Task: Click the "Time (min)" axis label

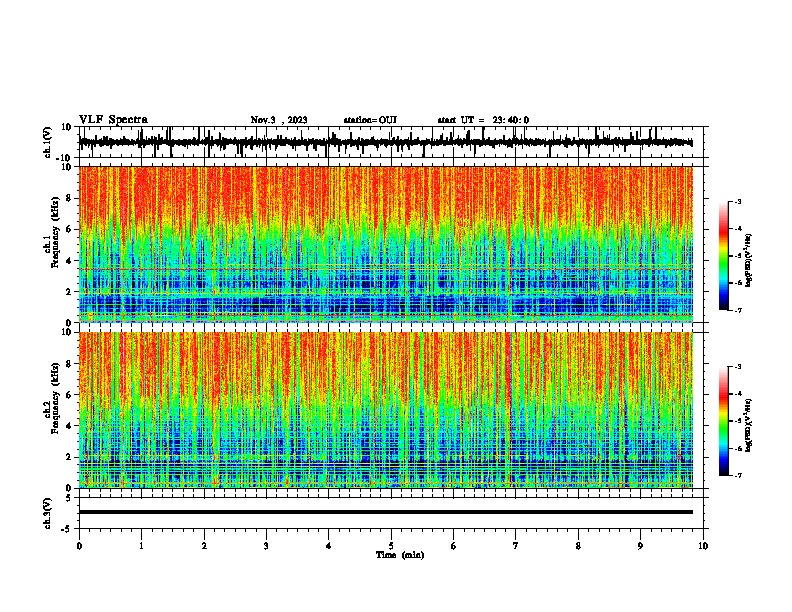Action: tap(400, 555)
